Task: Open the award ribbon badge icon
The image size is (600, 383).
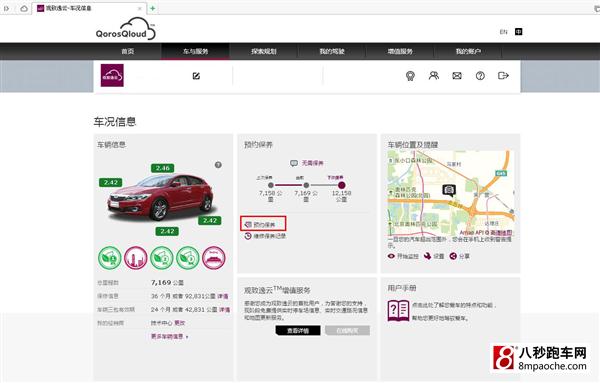Action: (x=410, y=76)
